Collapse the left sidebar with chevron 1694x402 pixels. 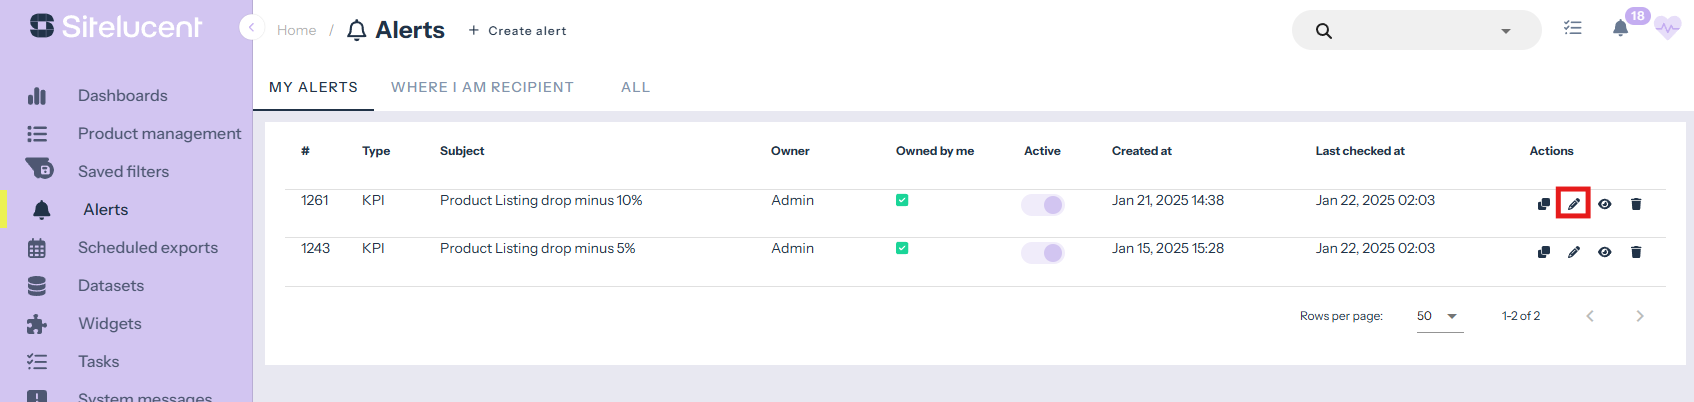(x=251, y=28)
